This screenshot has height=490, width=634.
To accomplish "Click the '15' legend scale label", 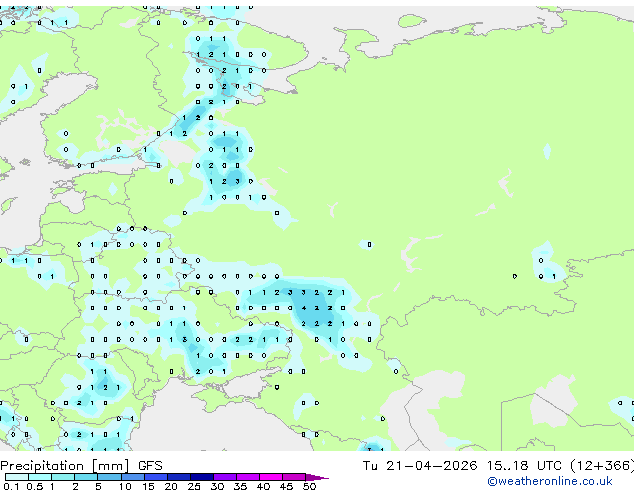I will [148, 486].
